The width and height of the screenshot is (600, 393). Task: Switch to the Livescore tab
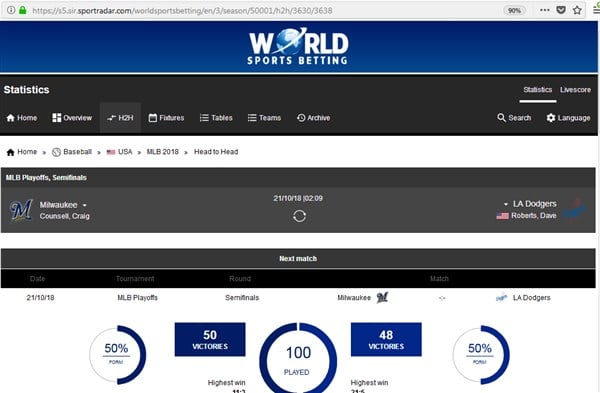[x=575, y=90]
